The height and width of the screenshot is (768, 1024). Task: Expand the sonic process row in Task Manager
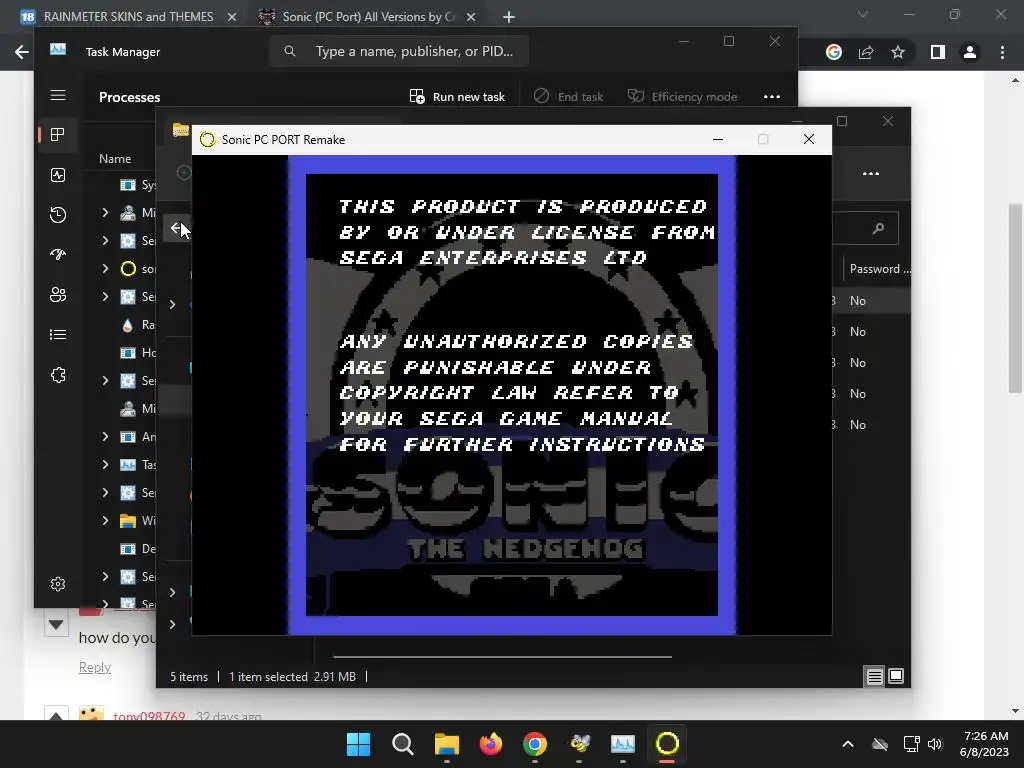(105, 268)
